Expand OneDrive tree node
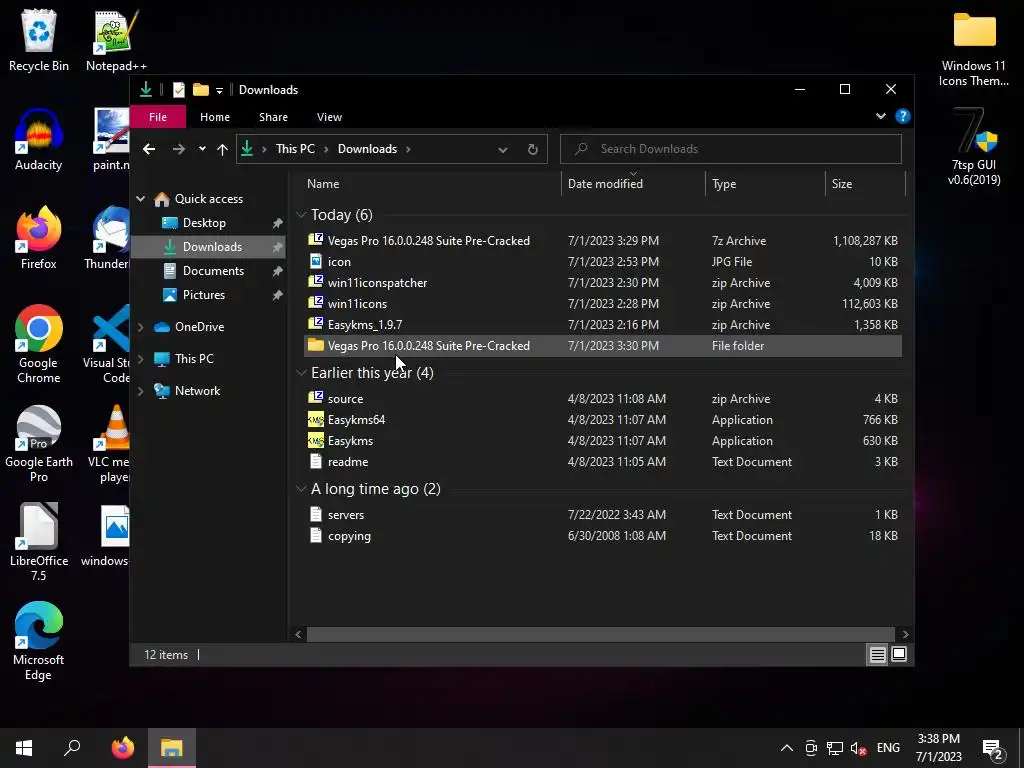 (x=140, y=327)
